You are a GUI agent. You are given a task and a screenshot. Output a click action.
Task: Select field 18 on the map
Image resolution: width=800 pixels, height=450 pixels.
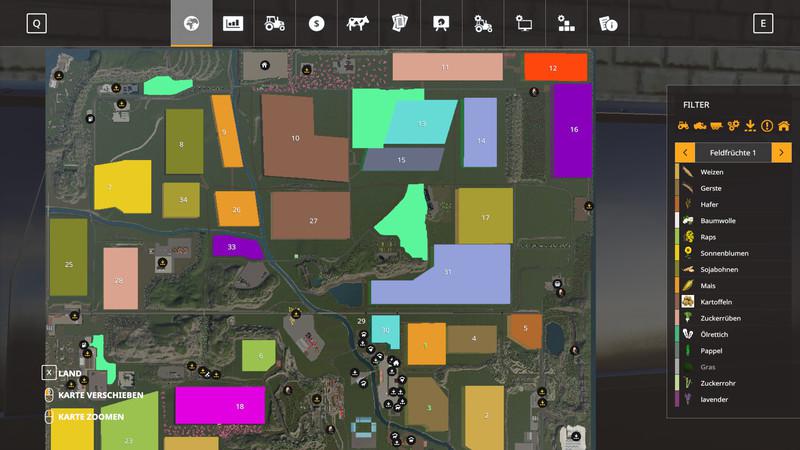tap(220, 406)
